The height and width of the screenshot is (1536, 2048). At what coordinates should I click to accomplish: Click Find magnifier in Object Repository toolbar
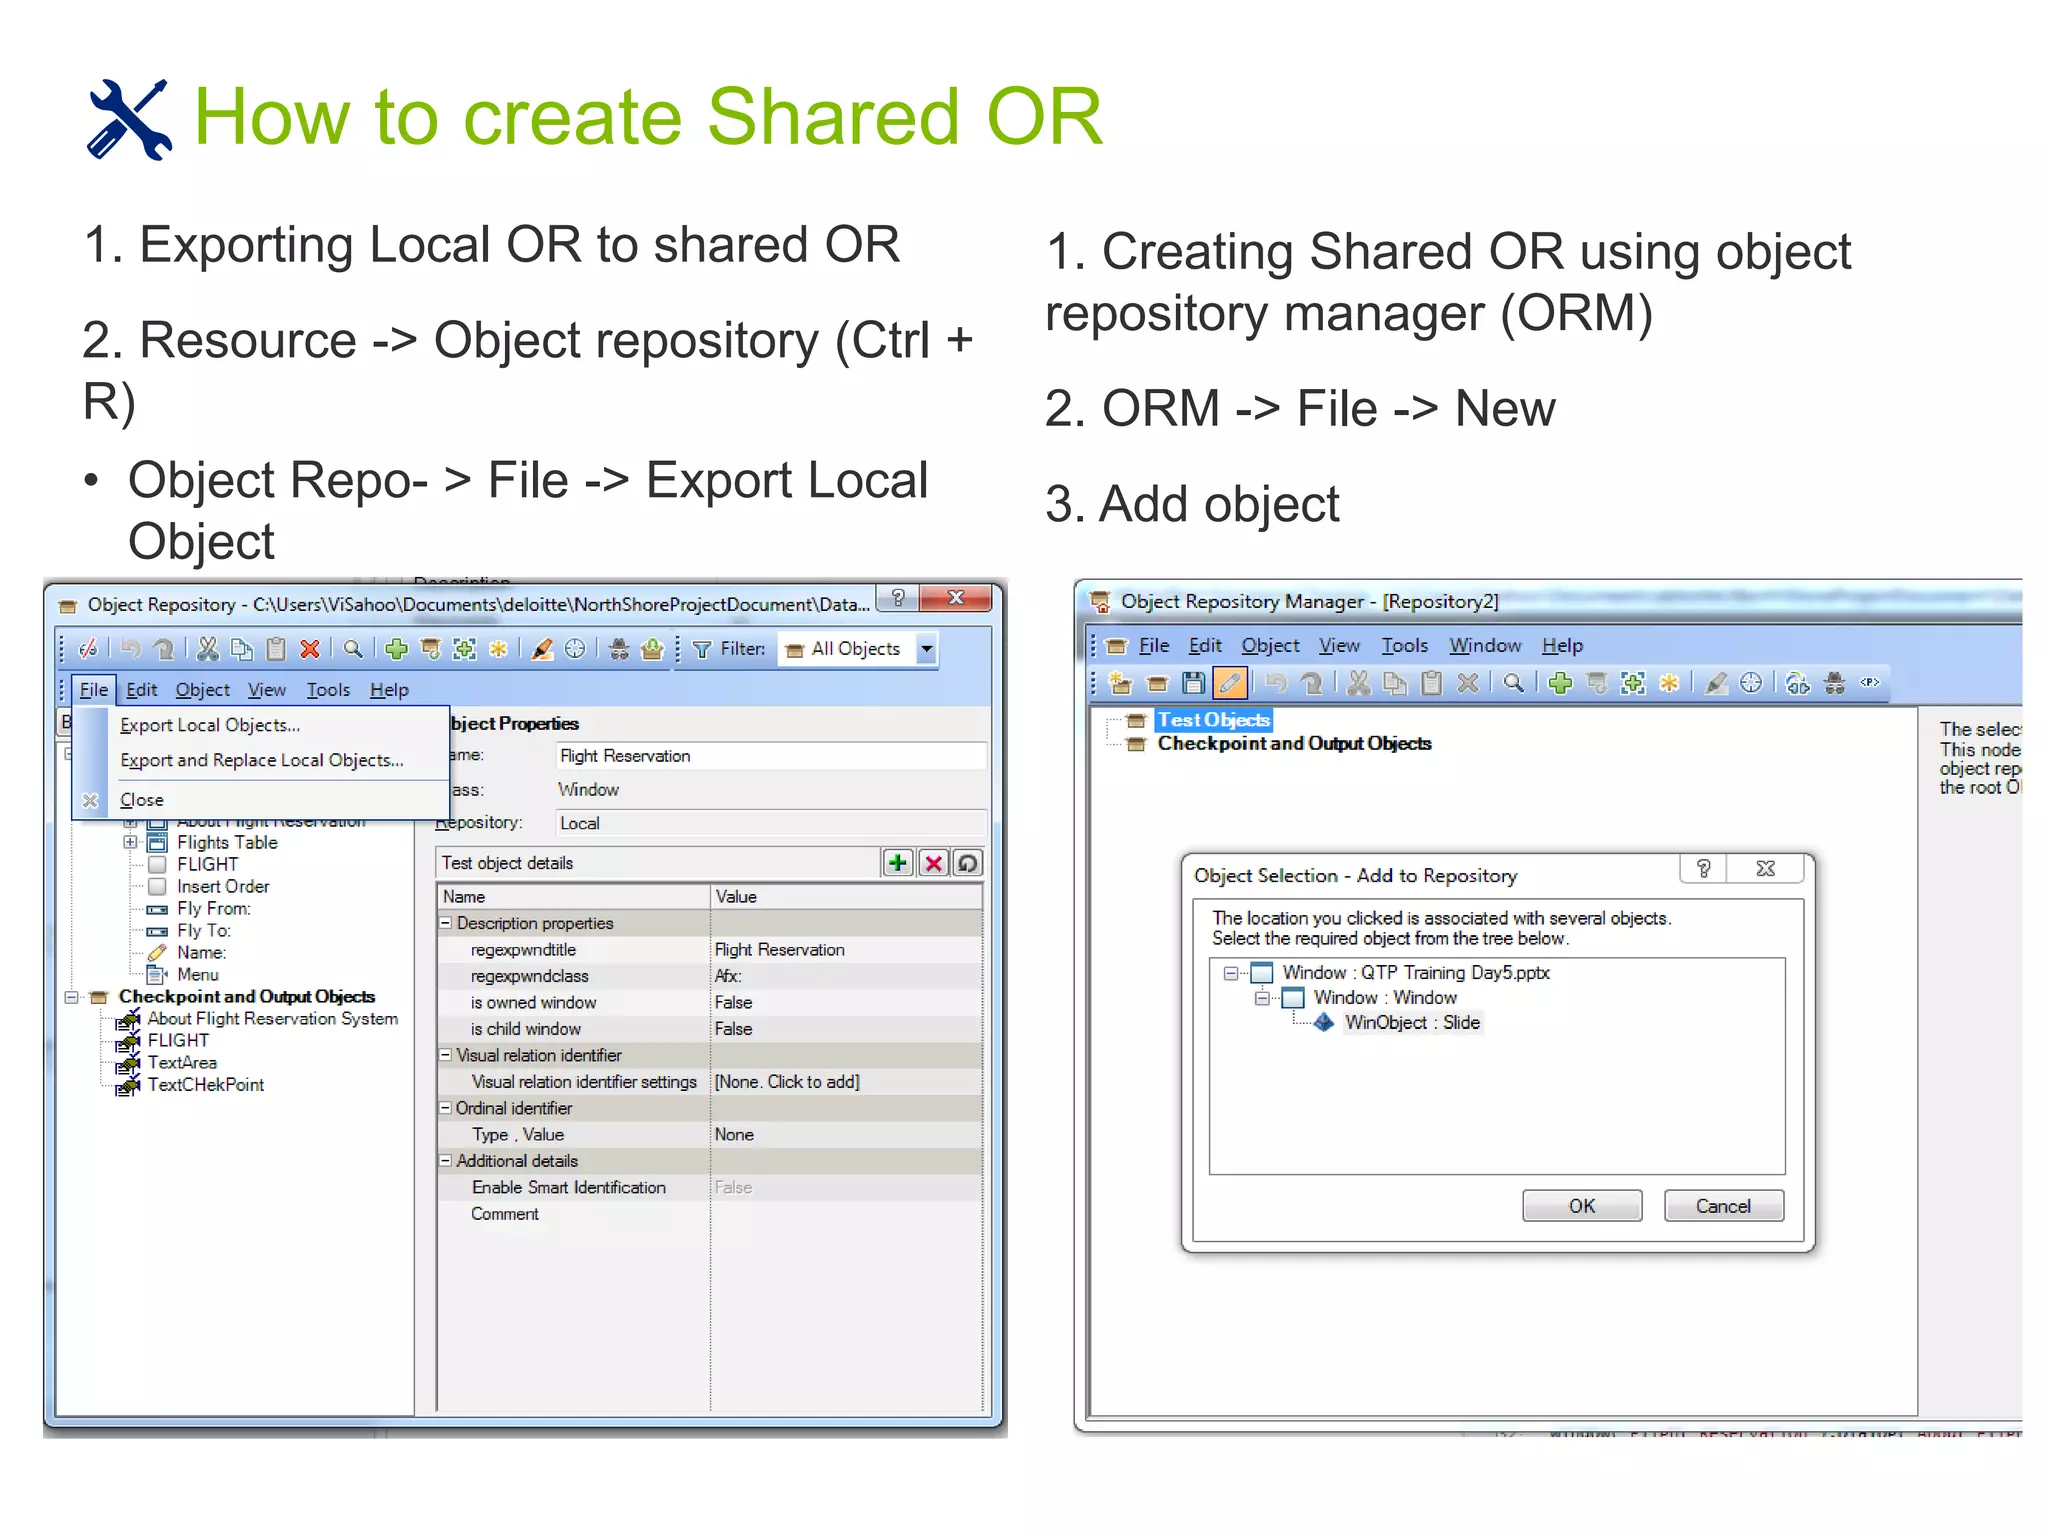tap(353, 649)
